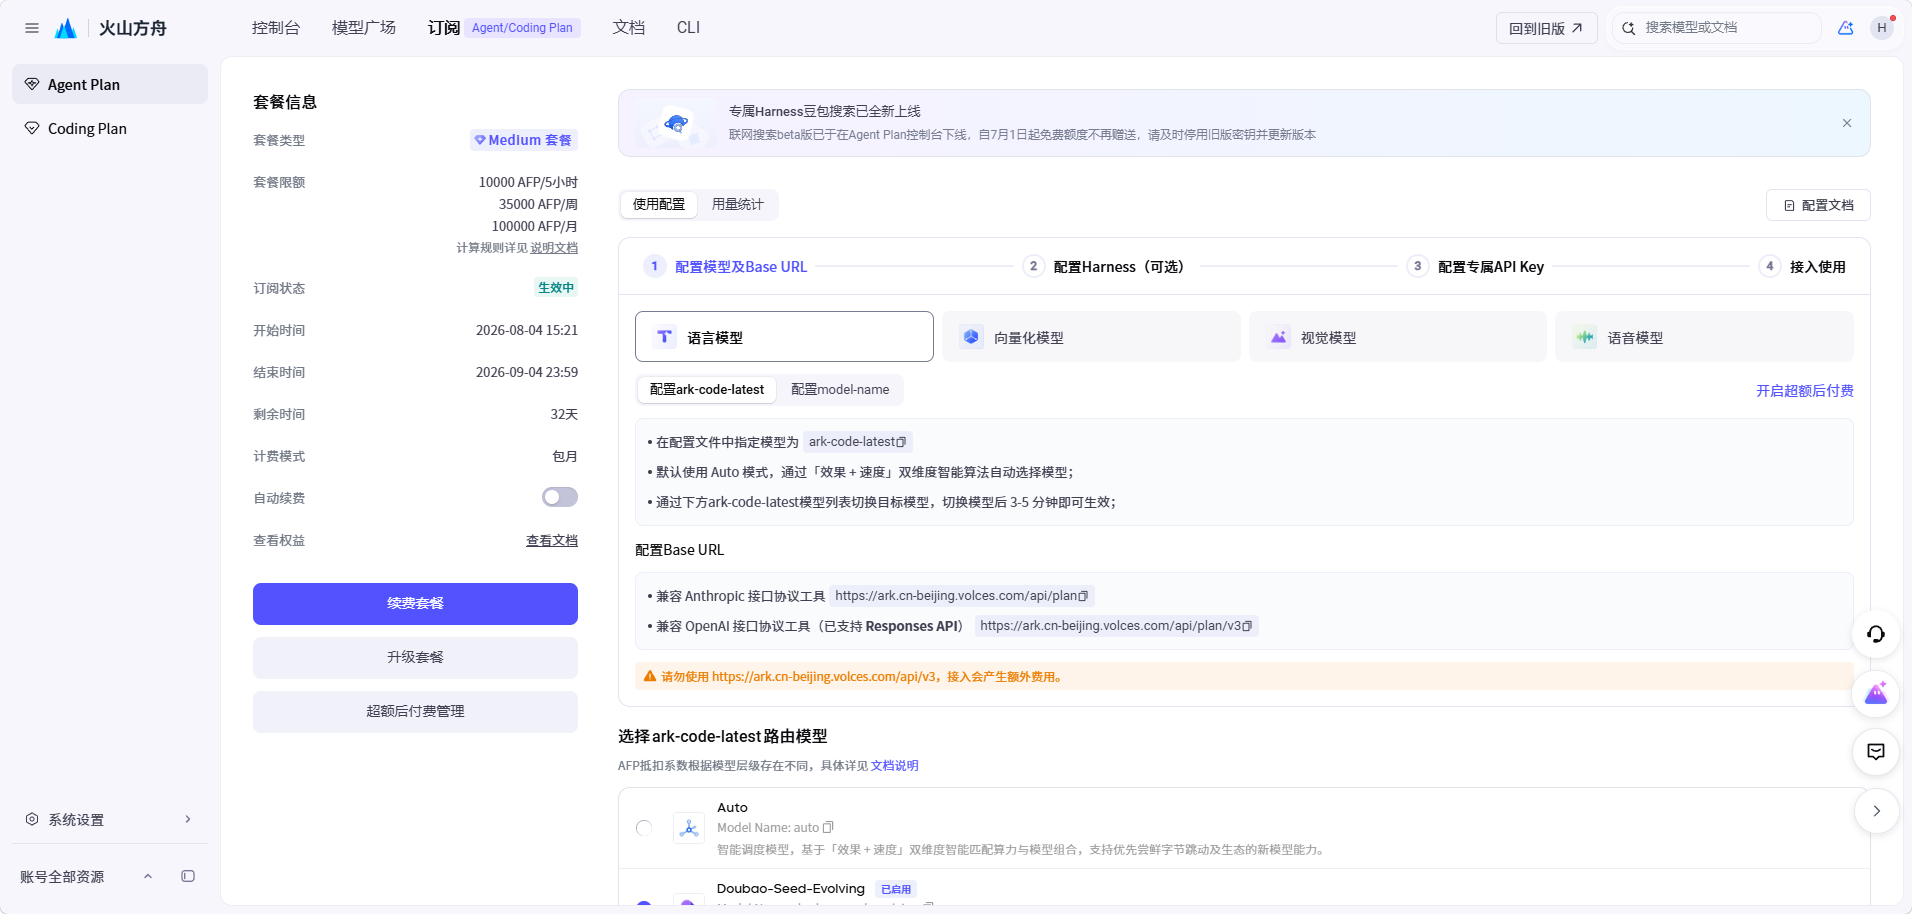Go to step 4 接入使用
Screen dimensions: 1912x914
pyautogui.click(x=1803, y=267)
